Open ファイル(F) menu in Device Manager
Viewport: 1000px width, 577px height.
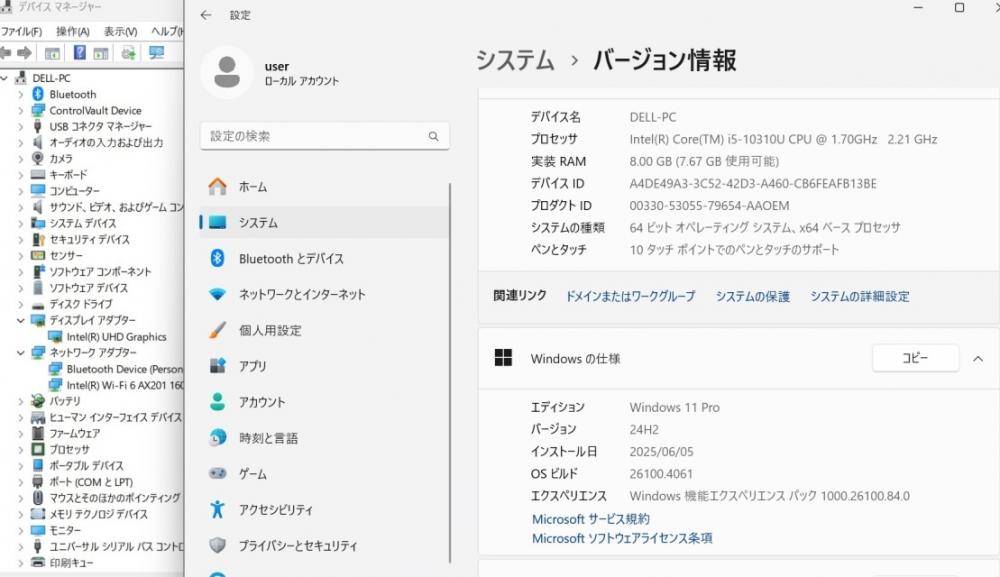pyautogui.click(x=21, y=31)
